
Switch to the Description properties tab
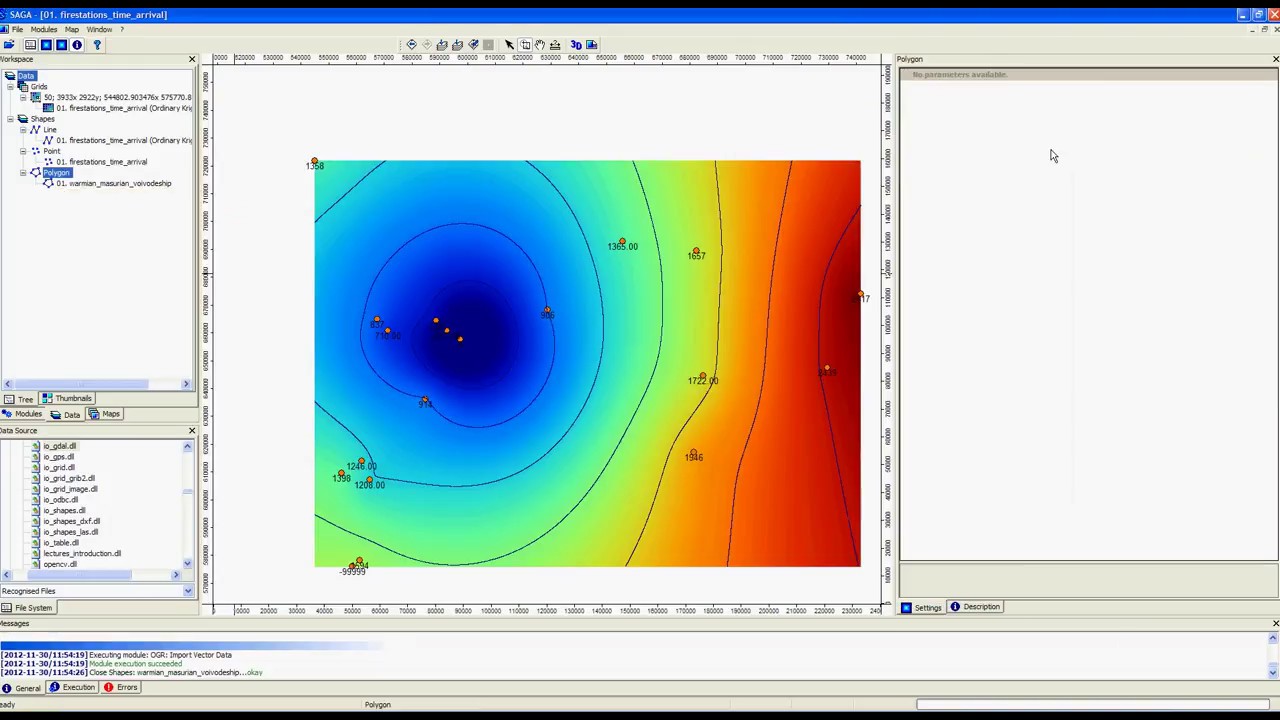pos(975,607)
